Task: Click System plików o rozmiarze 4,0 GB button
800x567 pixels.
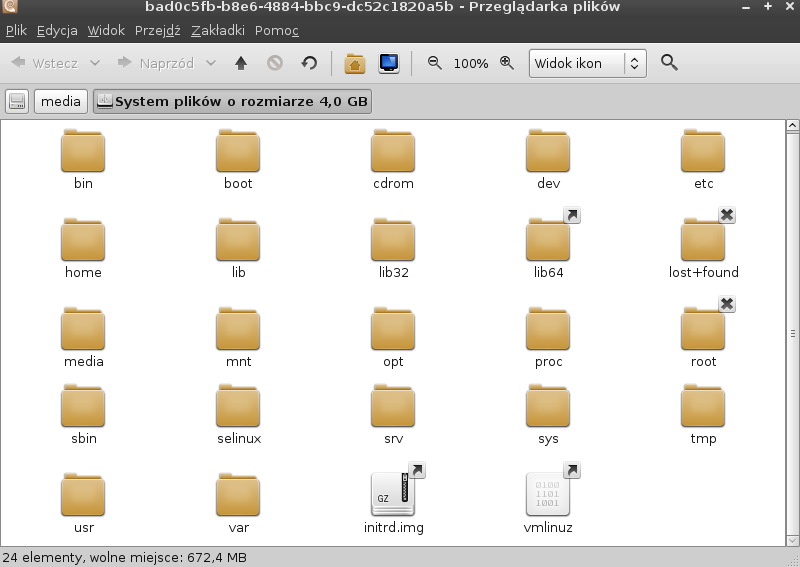Action: (232, 101)
